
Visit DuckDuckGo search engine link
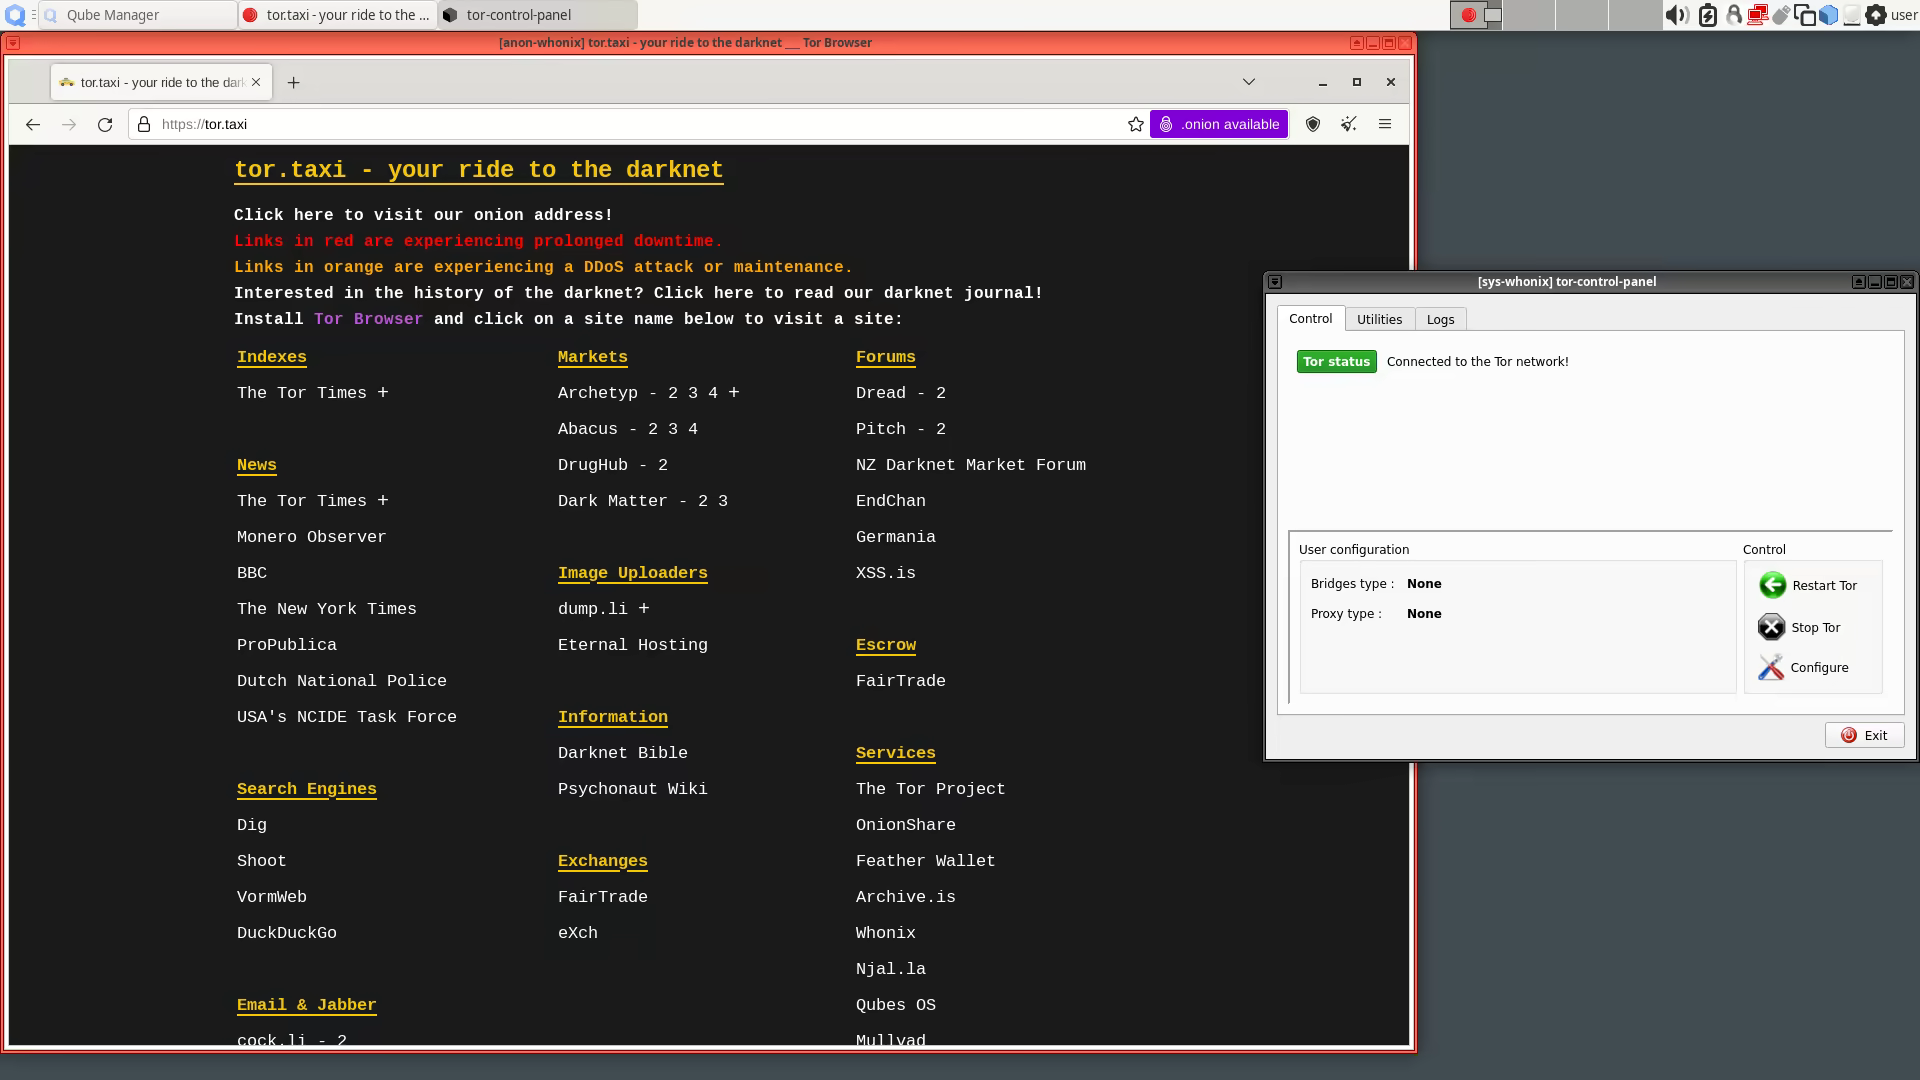click(x=286, y=933)
